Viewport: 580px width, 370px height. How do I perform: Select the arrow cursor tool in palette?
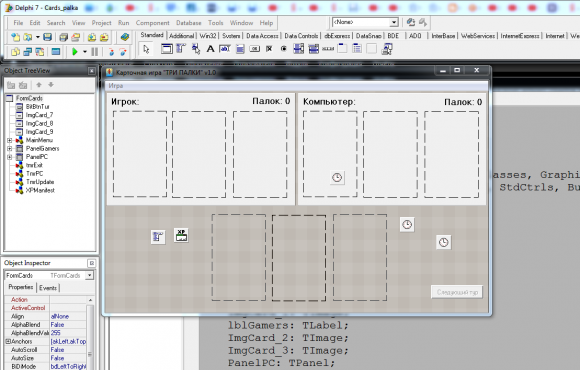146,49
